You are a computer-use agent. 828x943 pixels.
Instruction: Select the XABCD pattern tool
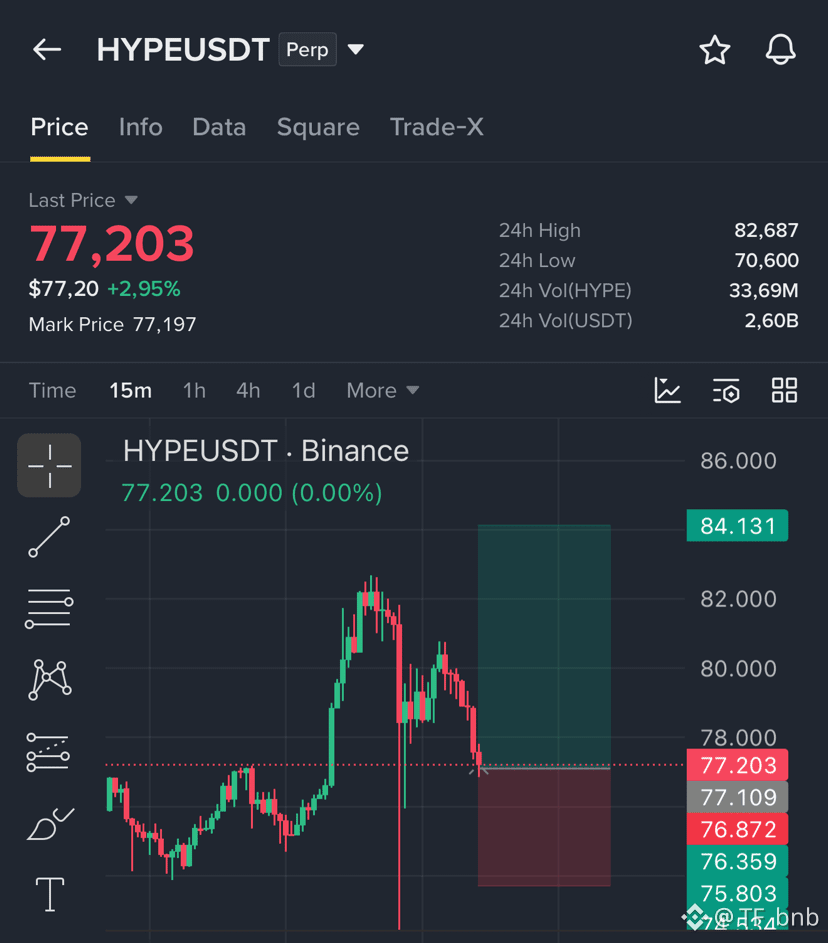(50, 680)
